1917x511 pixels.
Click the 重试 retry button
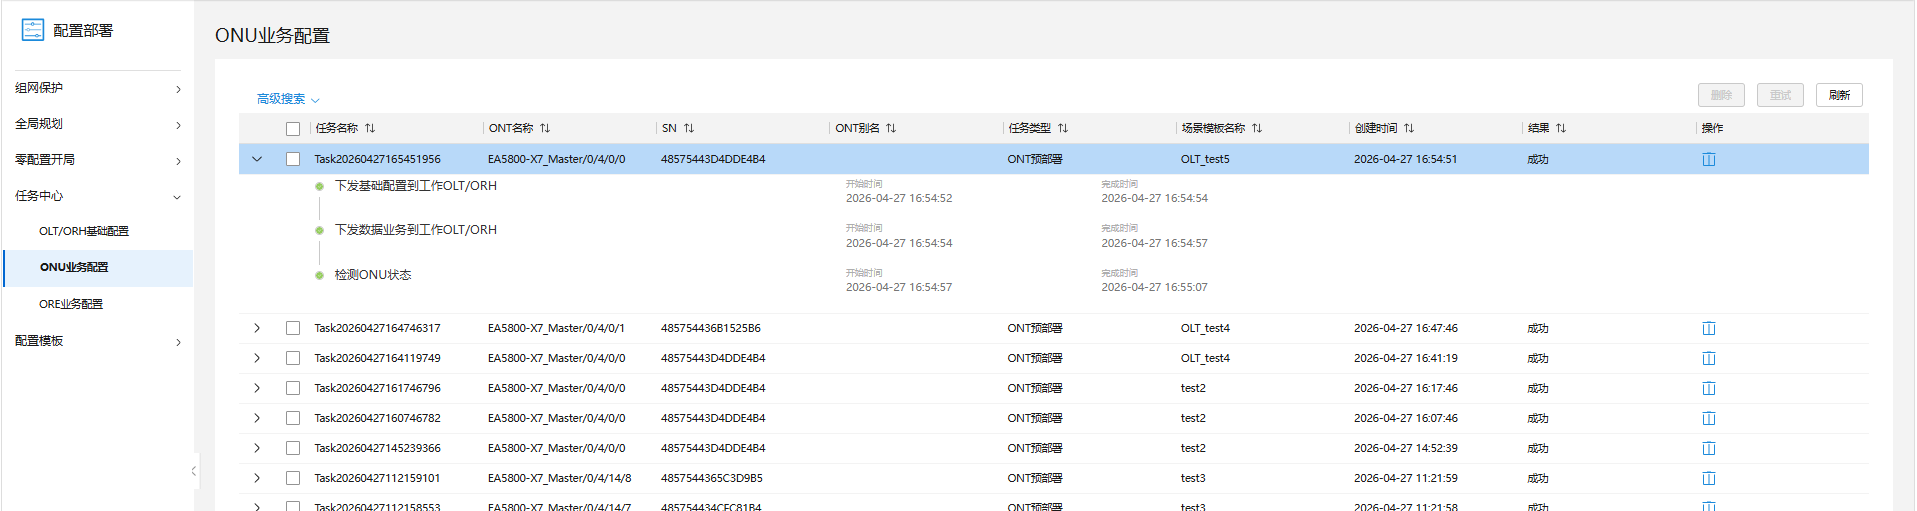(x=1780, y=95)
